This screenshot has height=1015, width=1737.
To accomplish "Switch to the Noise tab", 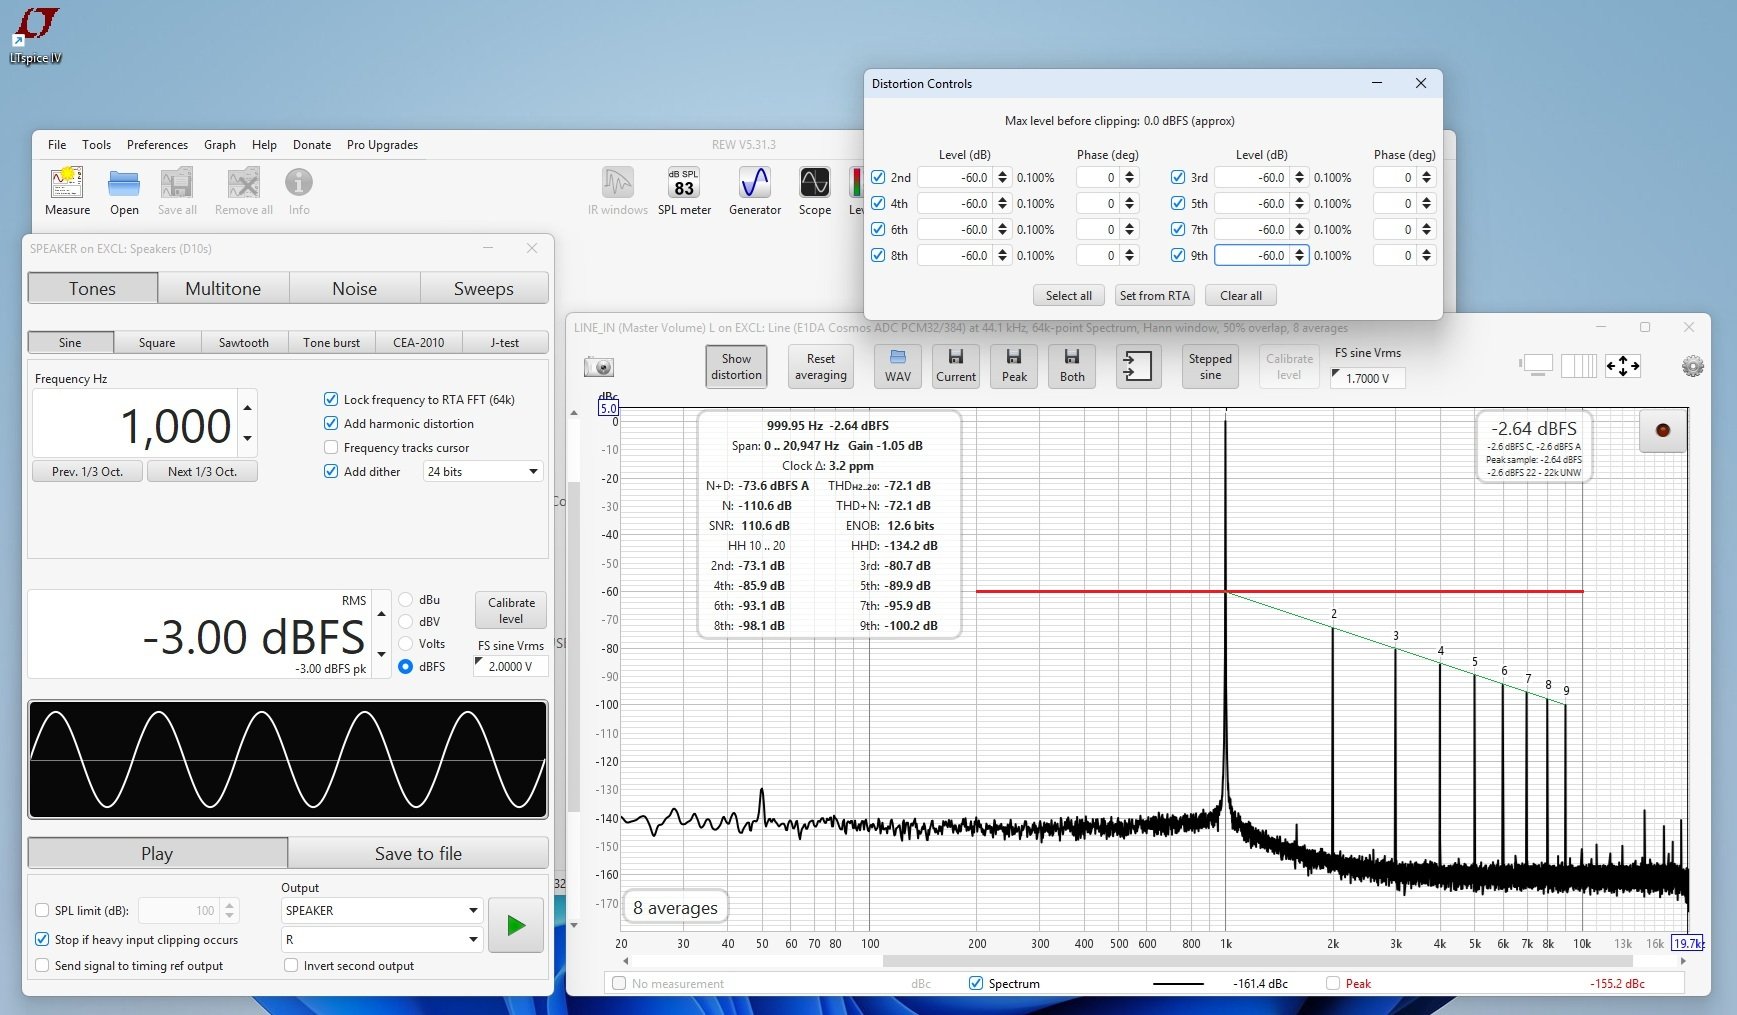I will [355, 288].
